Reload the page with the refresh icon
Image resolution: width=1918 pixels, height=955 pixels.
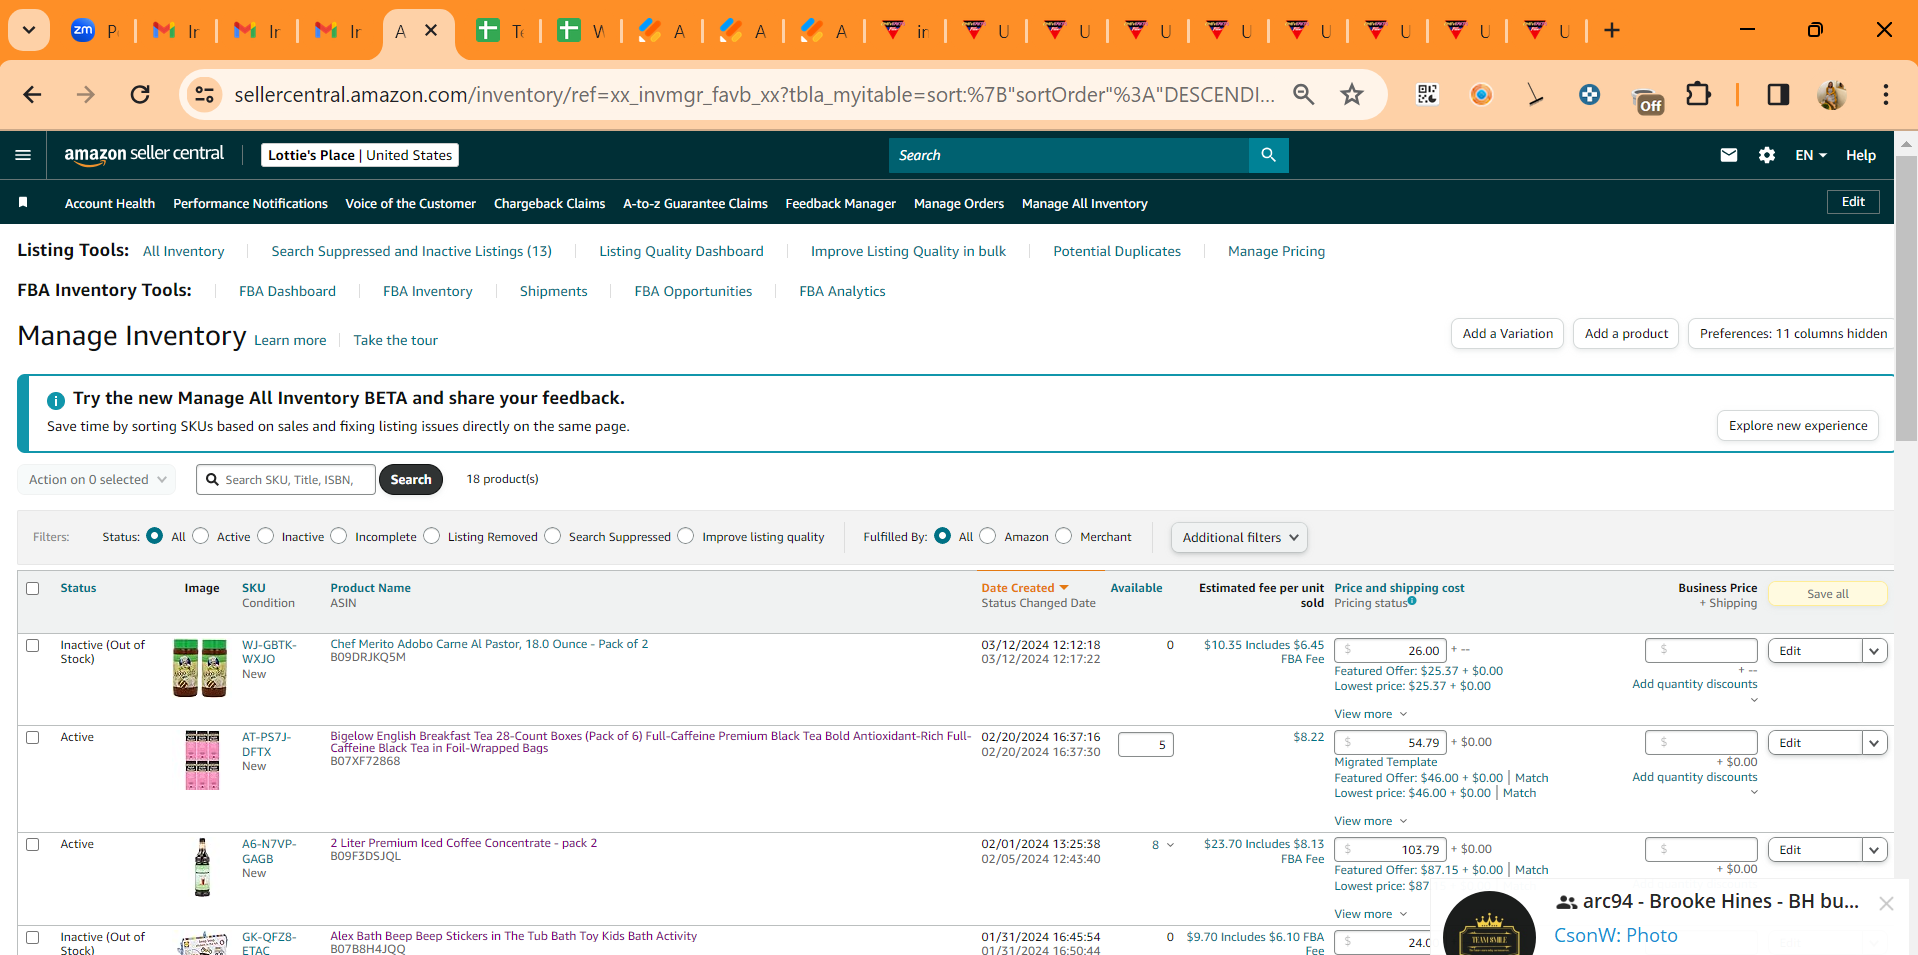[x=140, y=94]
